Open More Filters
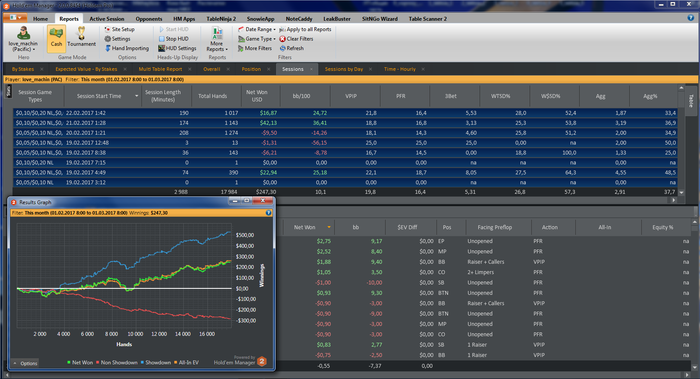The width and height of the screenshot is (700, 379). click(x=255, y=48)
